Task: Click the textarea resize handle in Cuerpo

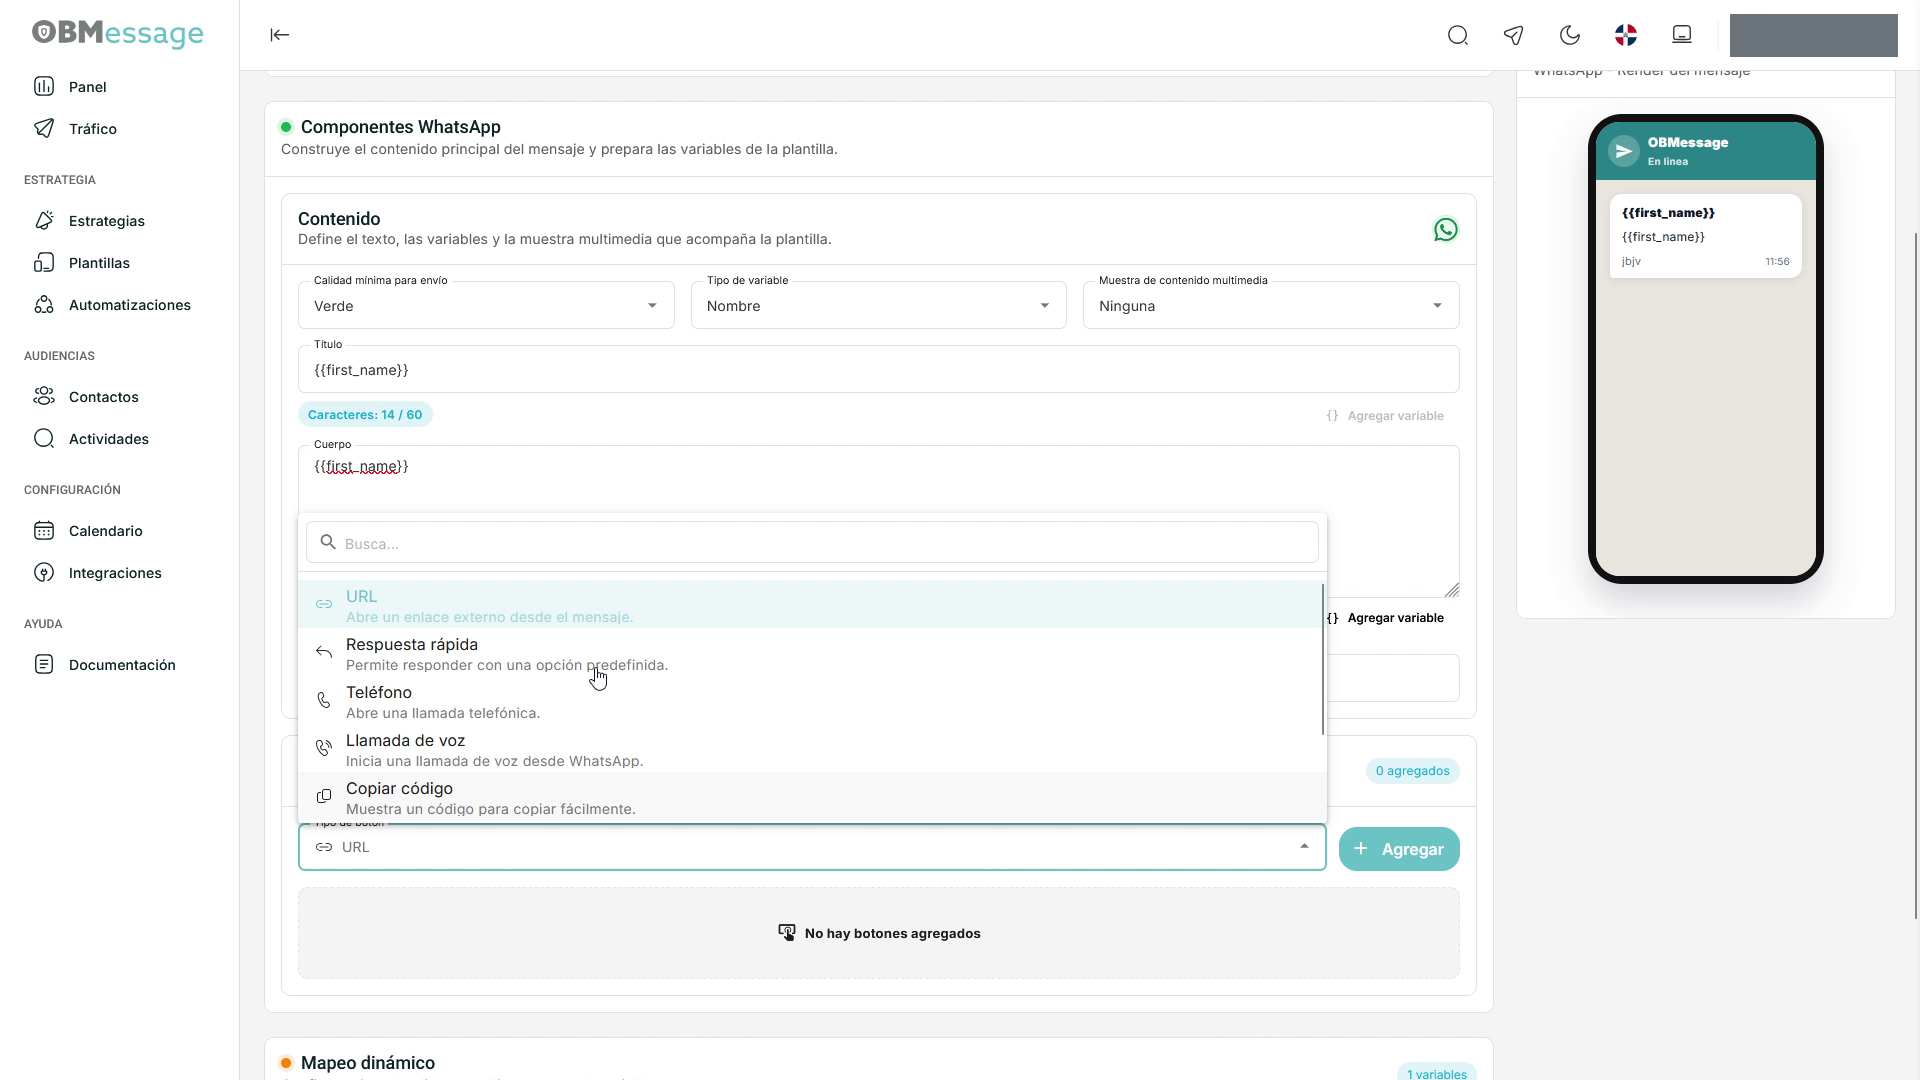Action: pos(1452,590)
